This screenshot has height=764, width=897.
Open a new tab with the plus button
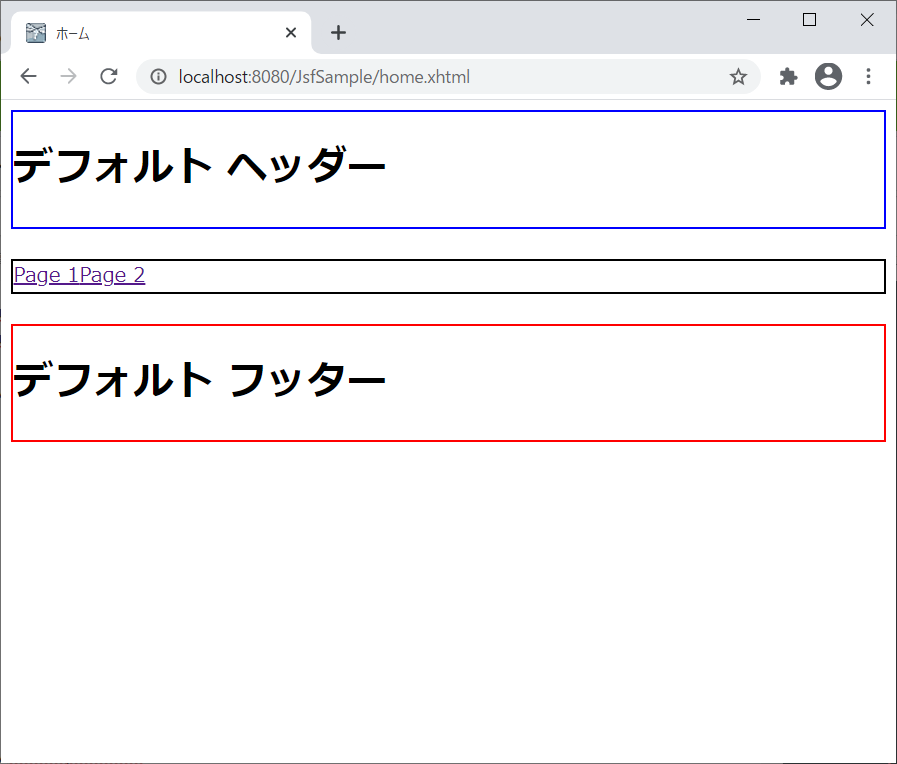[338, 32]
